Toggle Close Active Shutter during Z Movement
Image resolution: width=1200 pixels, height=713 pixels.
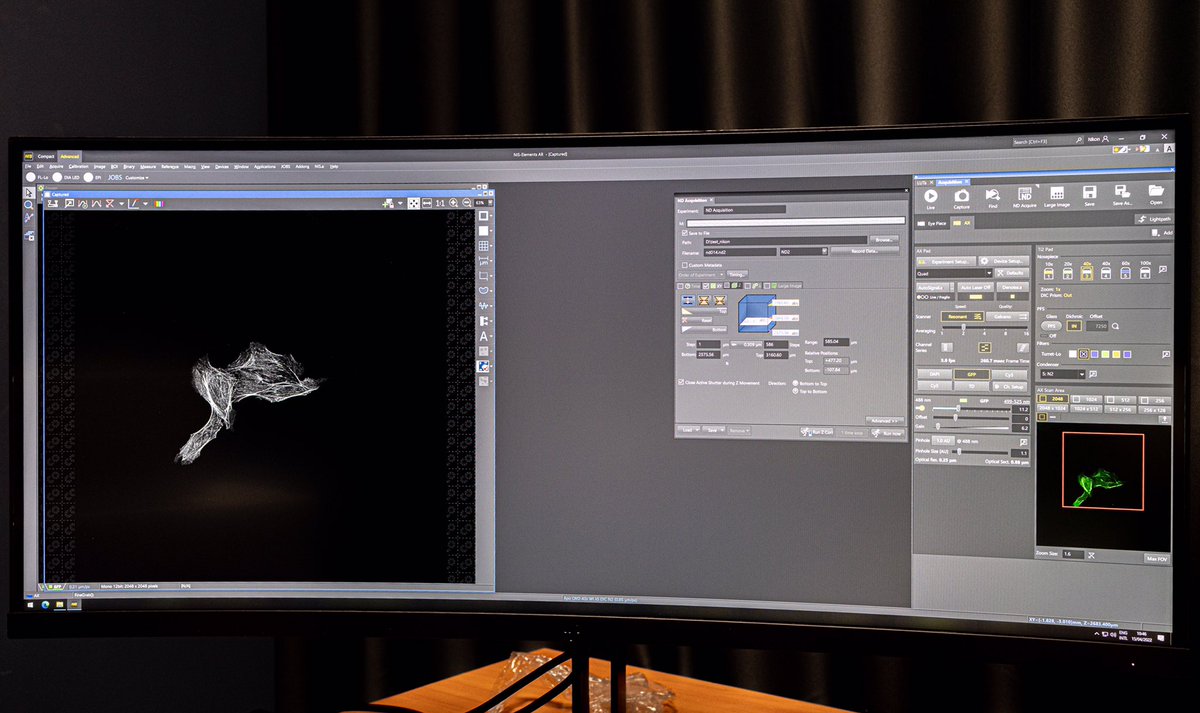682,381
